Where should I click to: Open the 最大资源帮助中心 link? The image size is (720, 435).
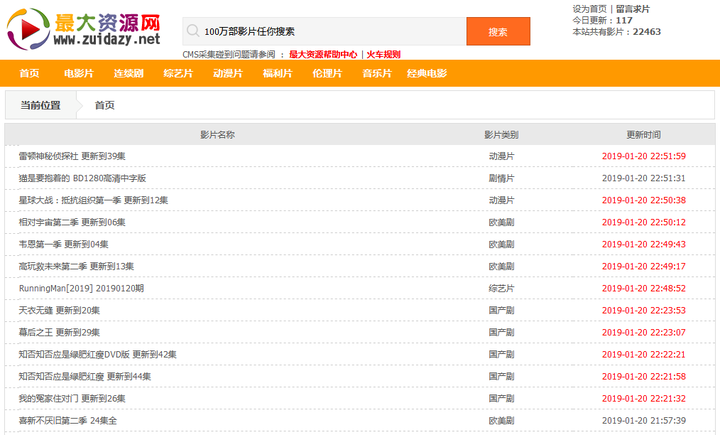(323, 54)
